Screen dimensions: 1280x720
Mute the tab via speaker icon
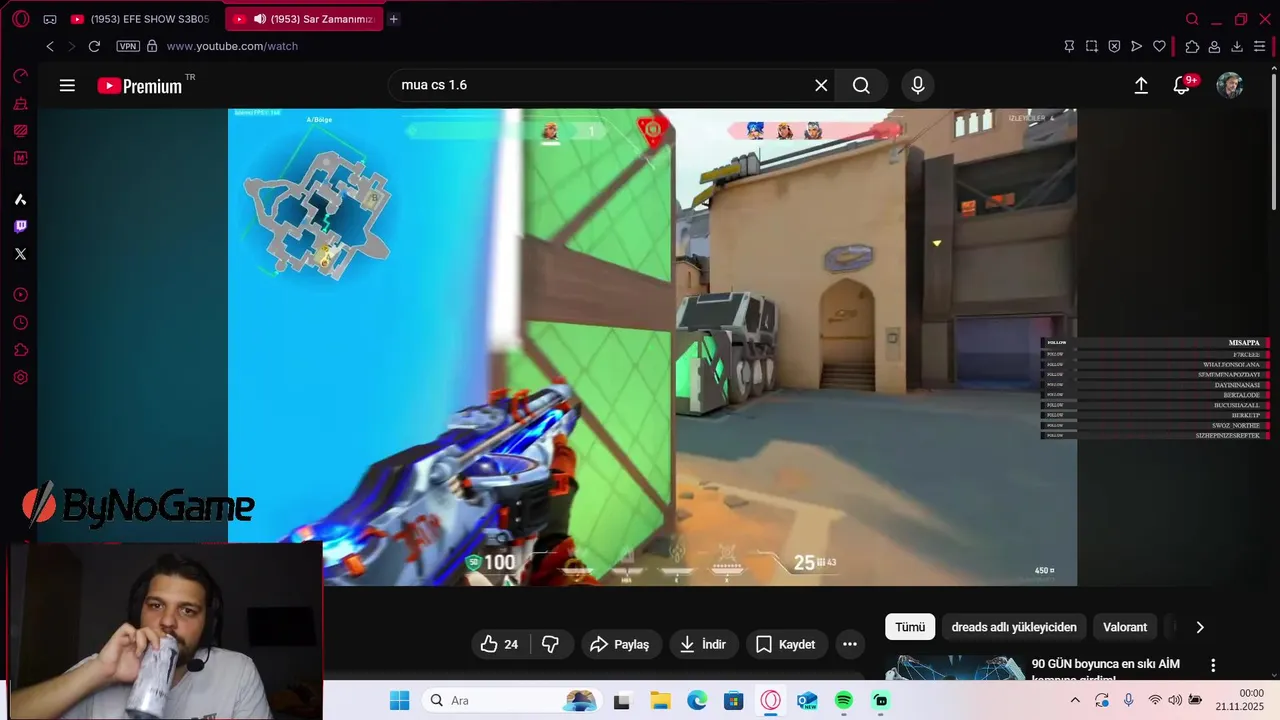tap(260, 19)
